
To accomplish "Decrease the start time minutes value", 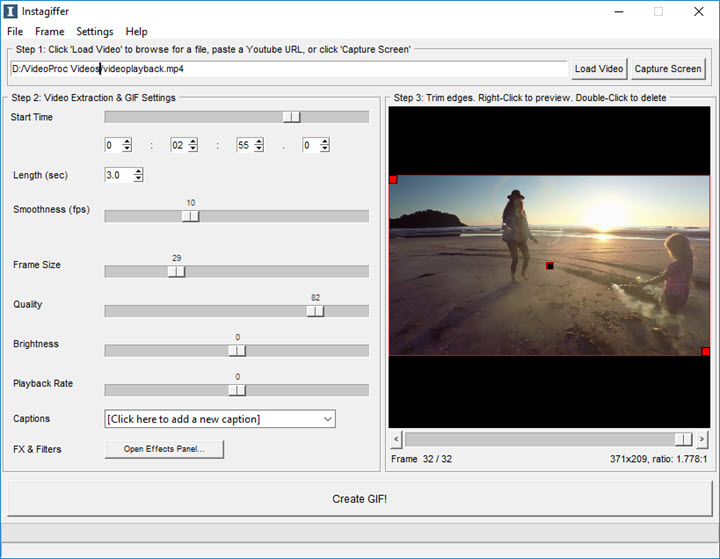I will 193,149.
